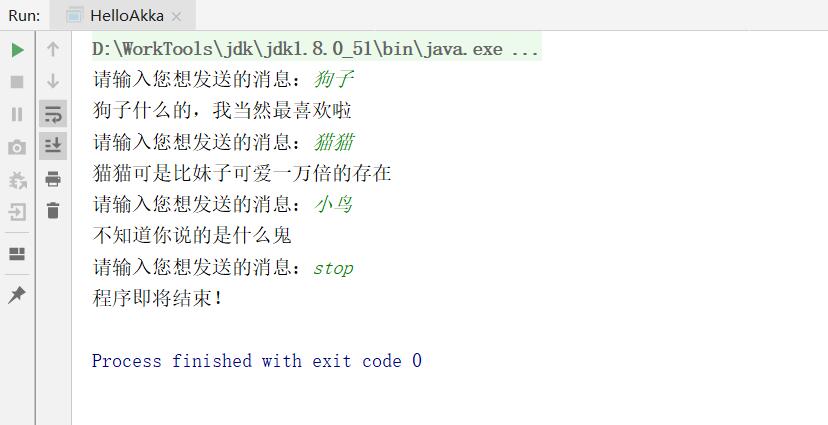
Task: Rerun HelloAkka with green play icon
Action: [x=17, y=49]
